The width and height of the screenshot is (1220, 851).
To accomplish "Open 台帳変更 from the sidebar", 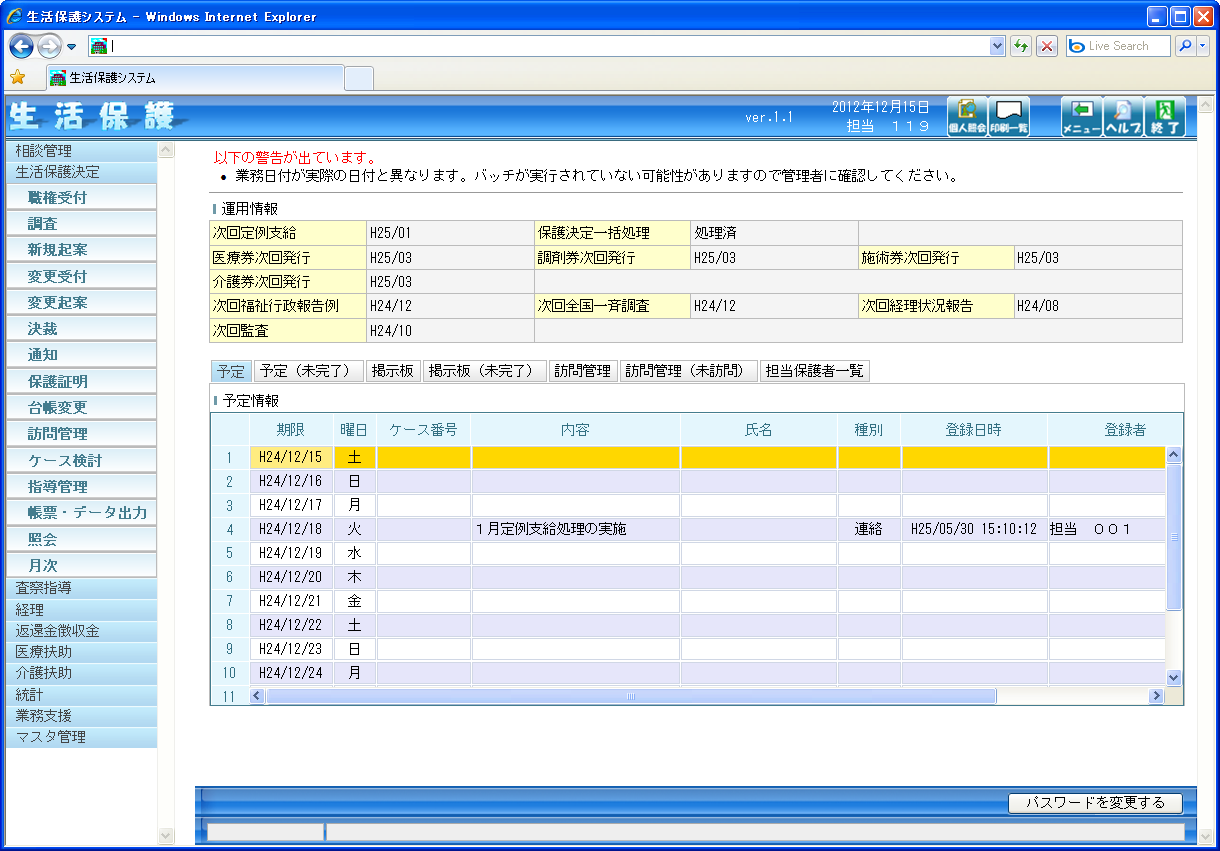I will click(x=81, y=408).
